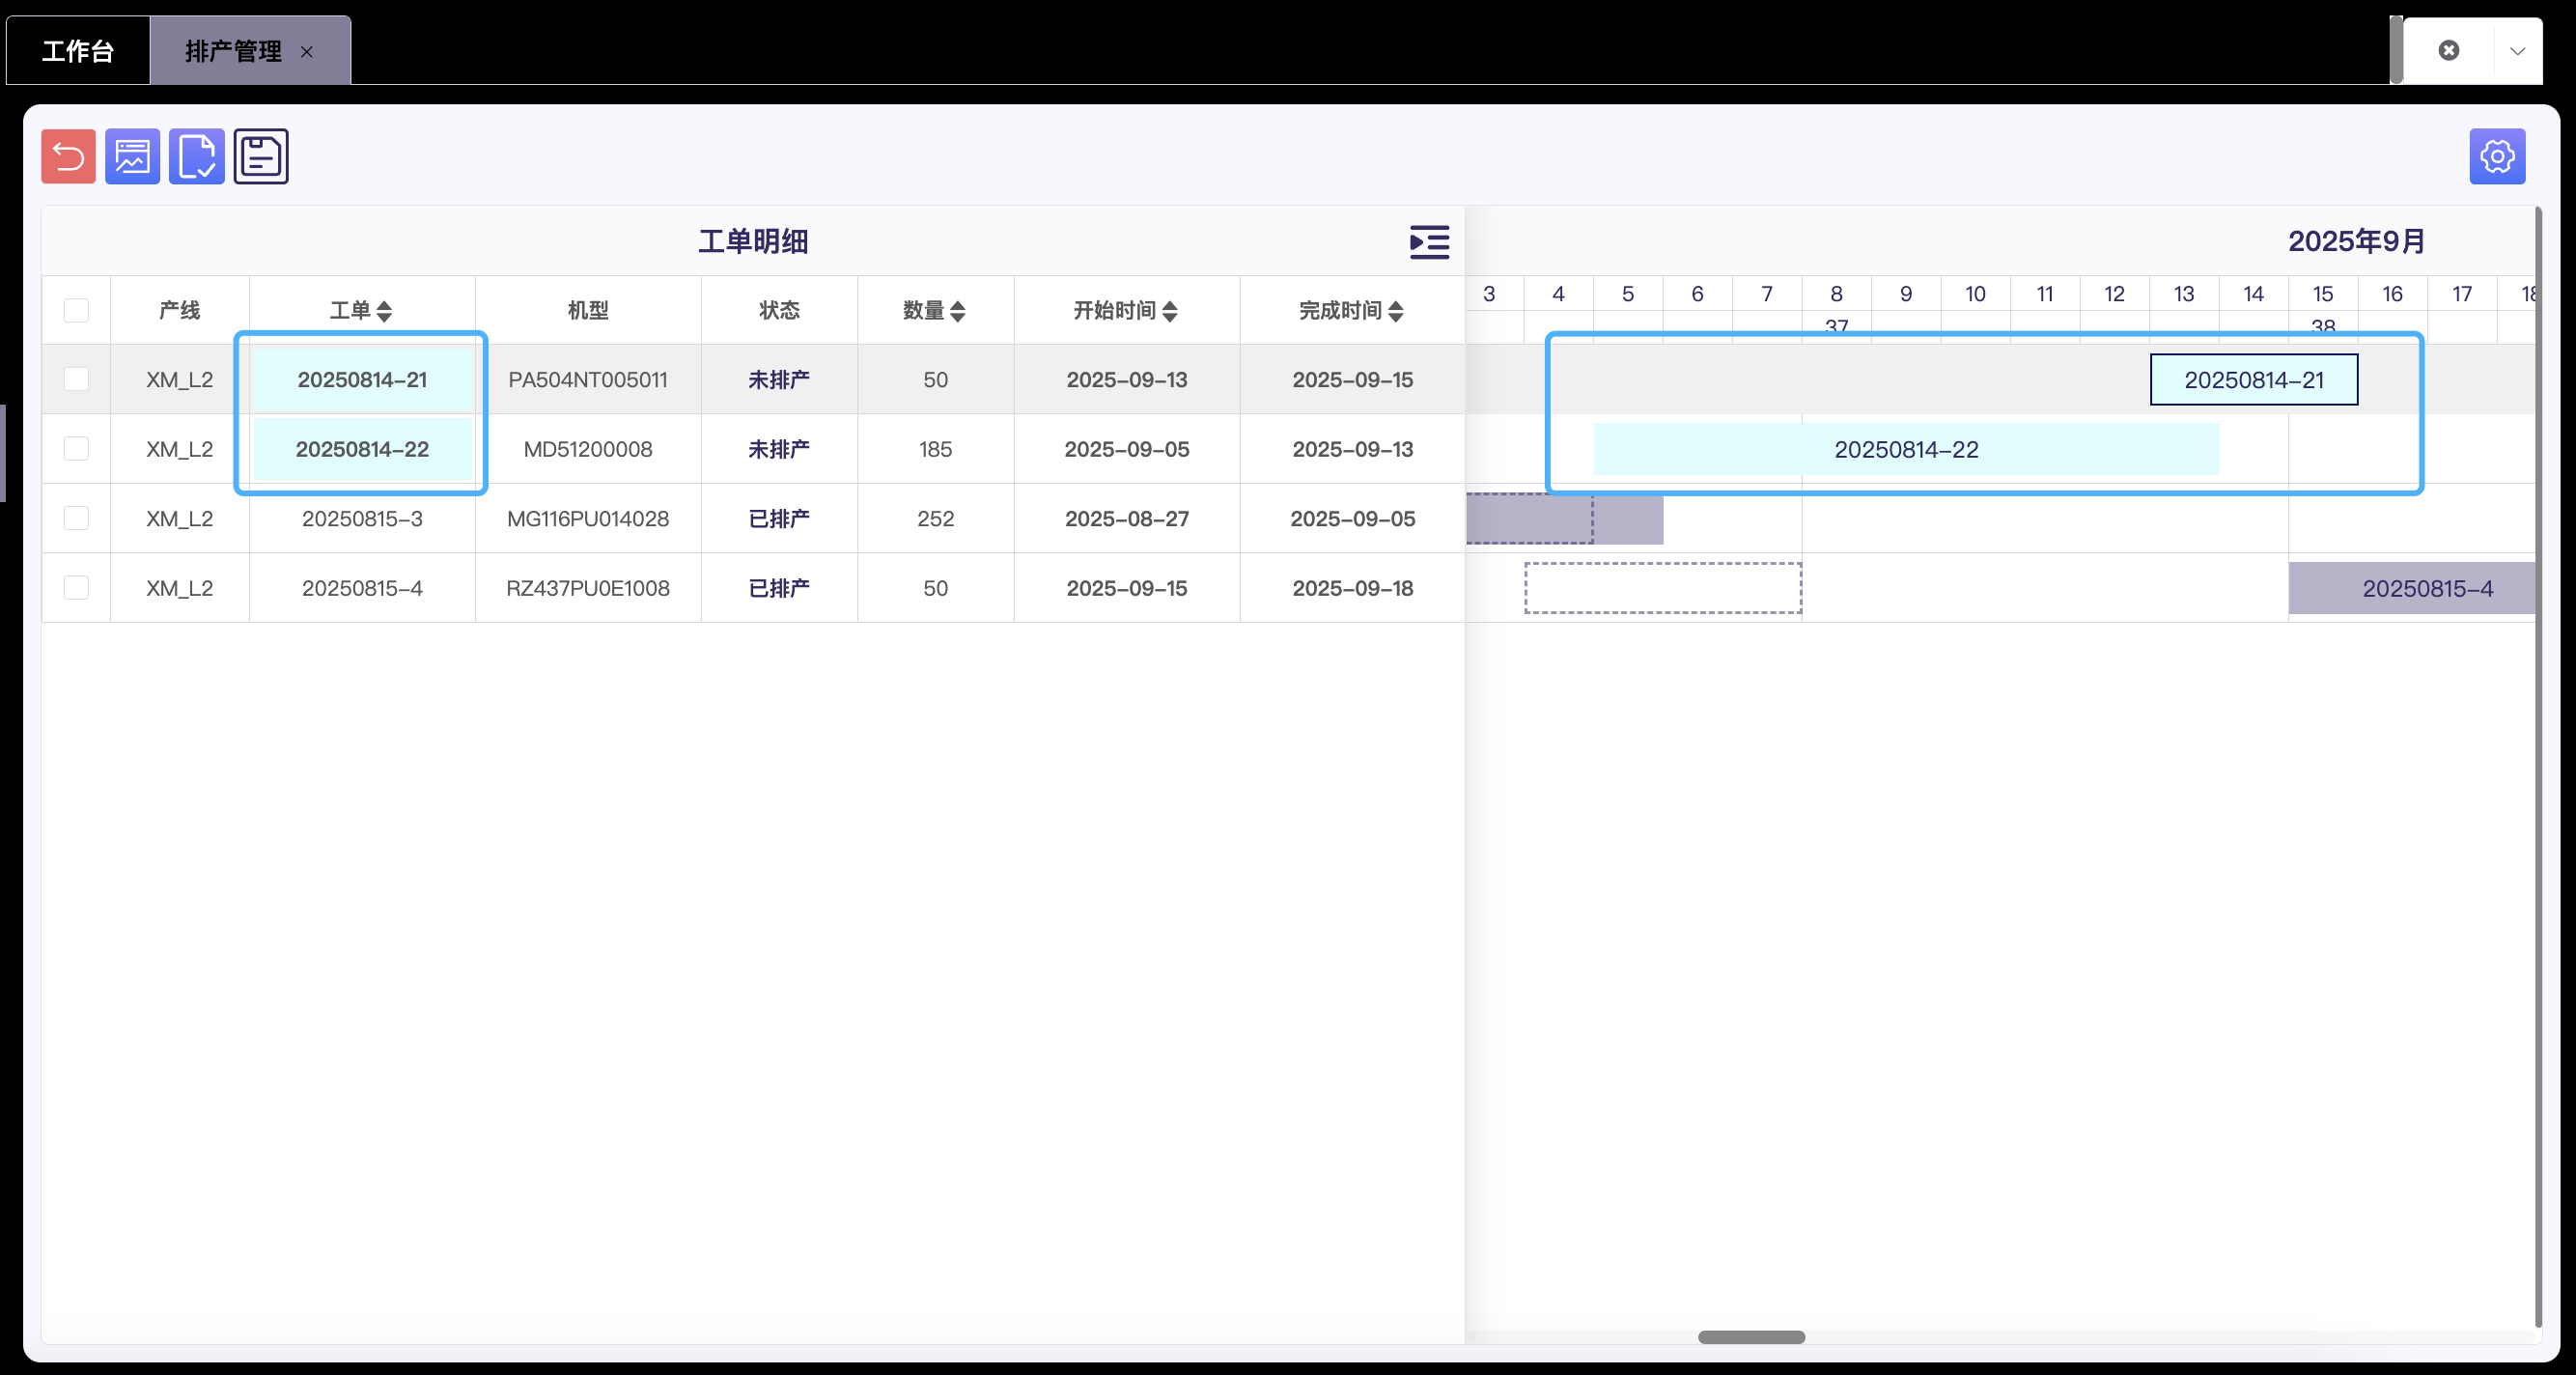Click the circled X icon top right

[2448, 50]
